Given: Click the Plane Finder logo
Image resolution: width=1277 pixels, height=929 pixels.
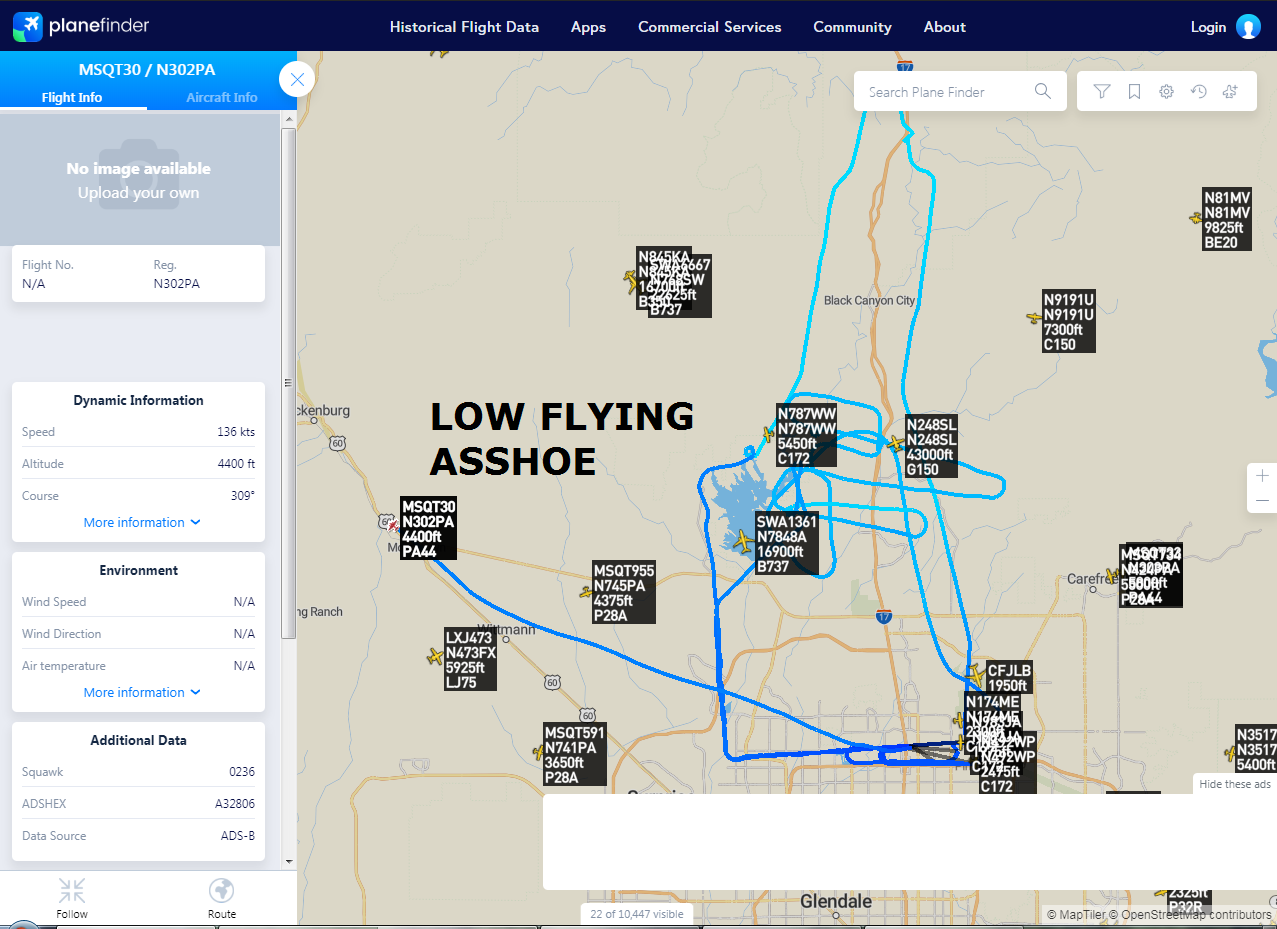Looking at the screenshot, I should 82,26.
